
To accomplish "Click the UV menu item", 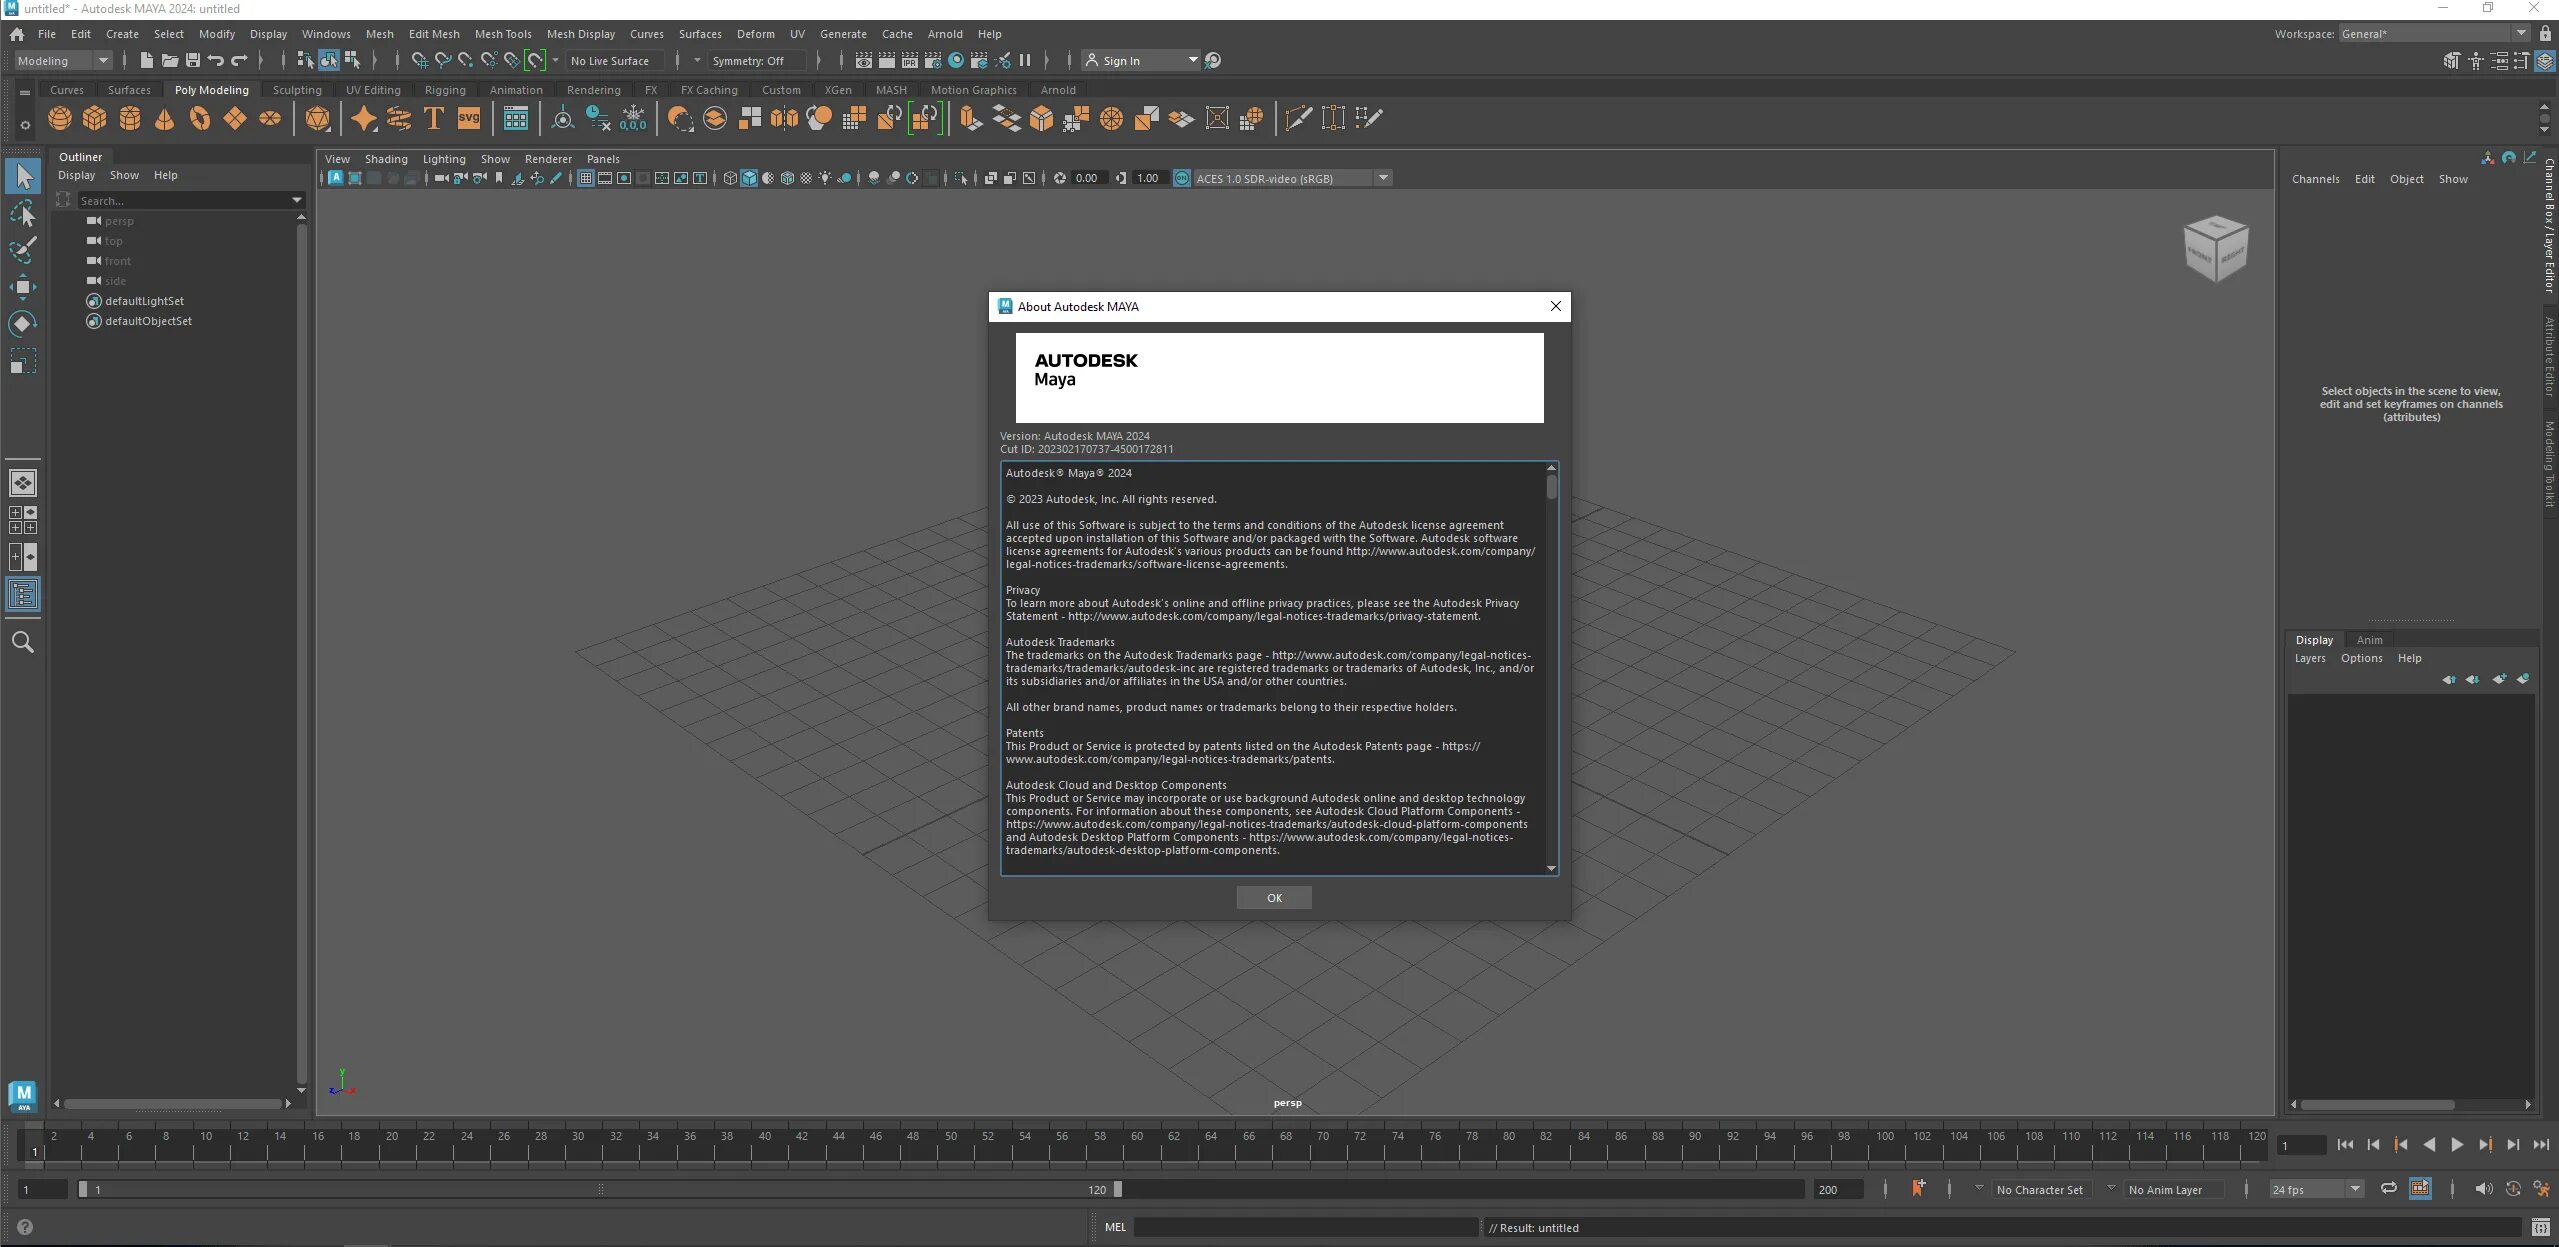I will click(798, 34).
